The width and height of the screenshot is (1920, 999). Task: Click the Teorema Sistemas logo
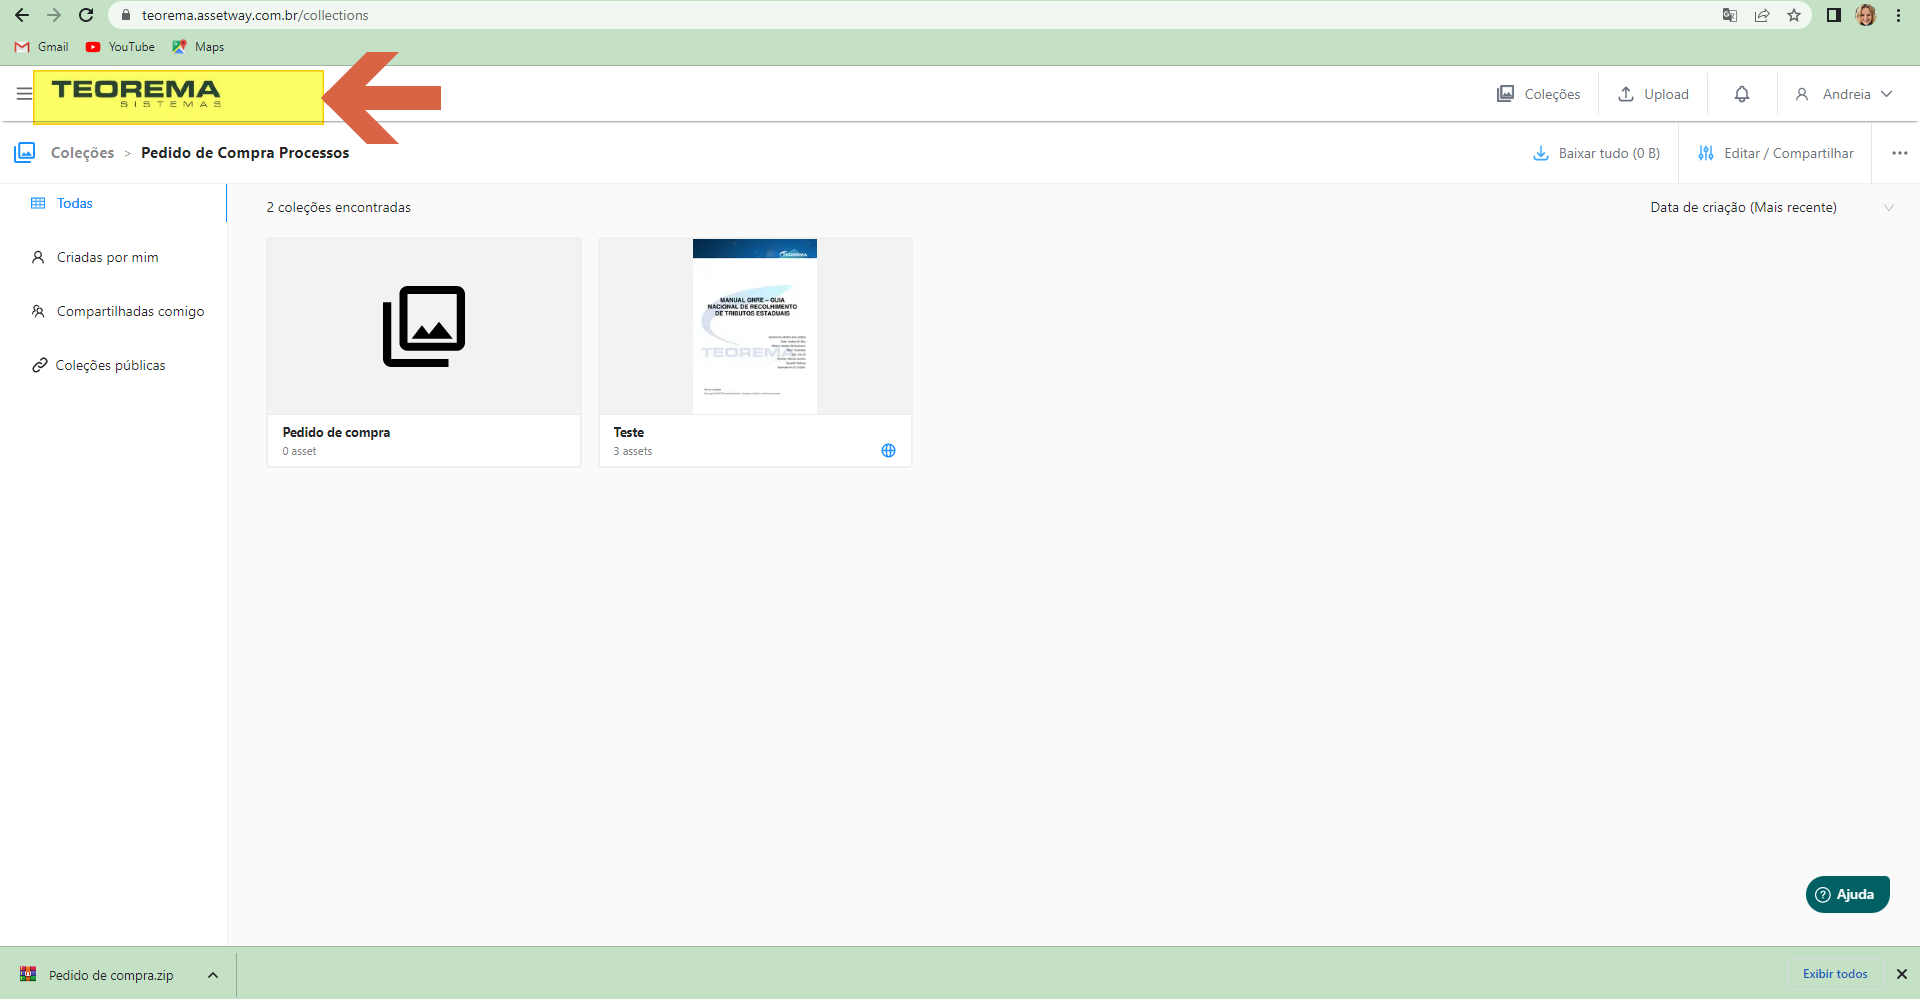click(x=137, y=94)
